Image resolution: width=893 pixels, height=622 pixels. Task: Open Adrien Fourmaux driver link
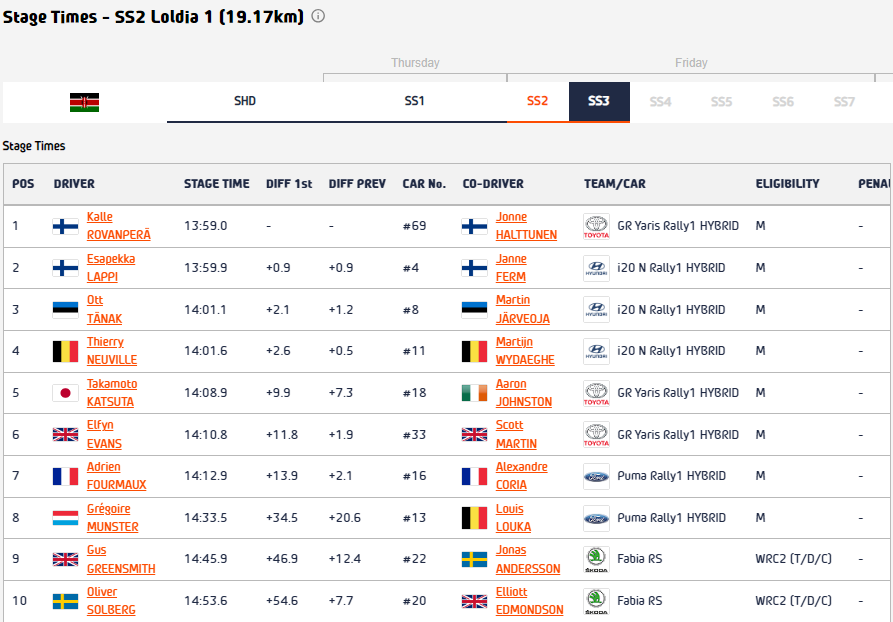click(x=116, y=476)
